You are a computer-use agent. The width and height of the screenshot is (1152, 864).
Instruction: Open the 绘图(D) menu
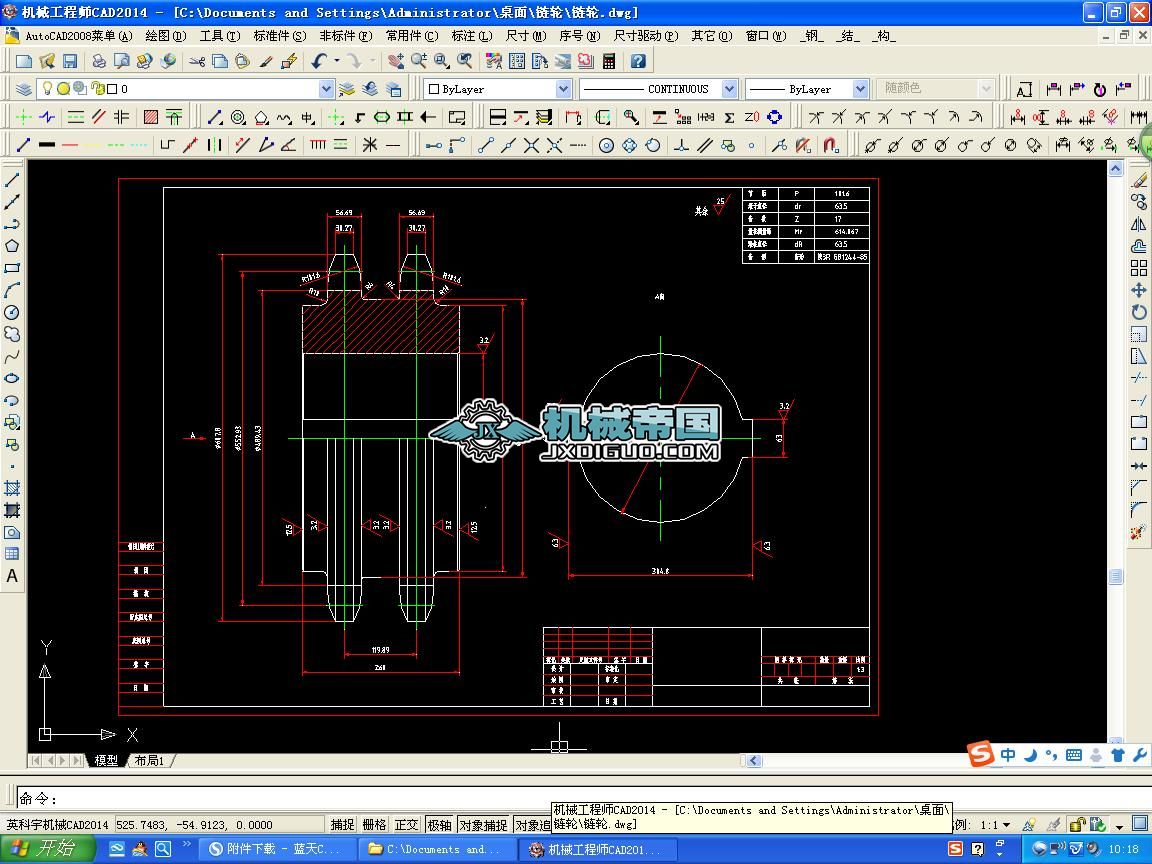[x=165, y=35]
